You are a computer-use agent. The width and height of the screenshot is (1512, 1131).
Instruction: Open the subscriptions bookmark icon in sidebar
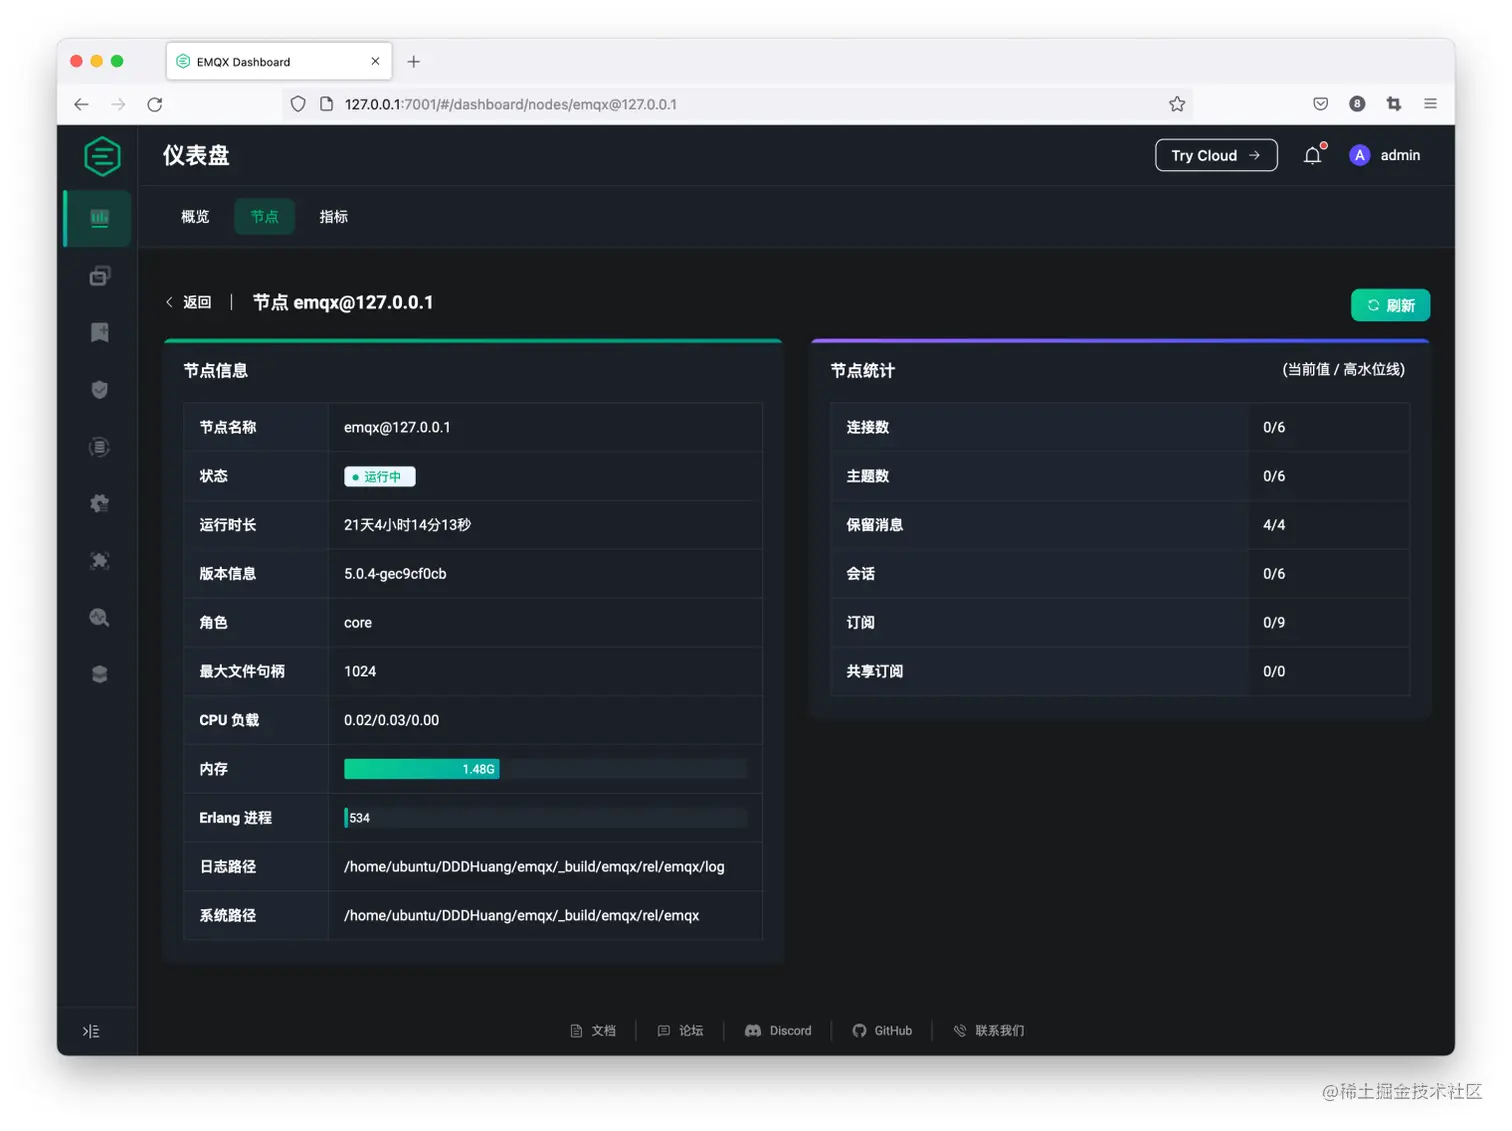click(x=98, y=332)
